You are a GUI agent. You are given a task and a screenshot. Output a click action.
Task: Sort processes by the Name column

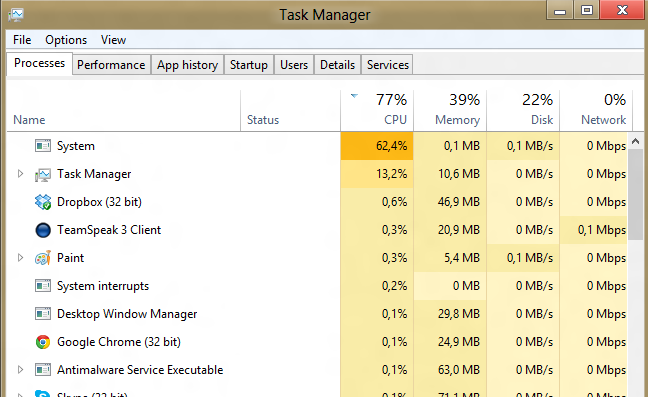[x=124, y=110]
